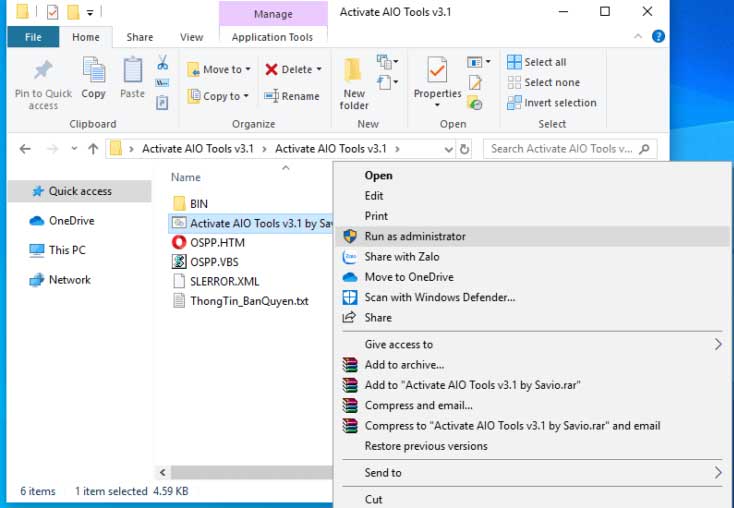
Task: Open Application Tools tab
Action: coord(272,37)
